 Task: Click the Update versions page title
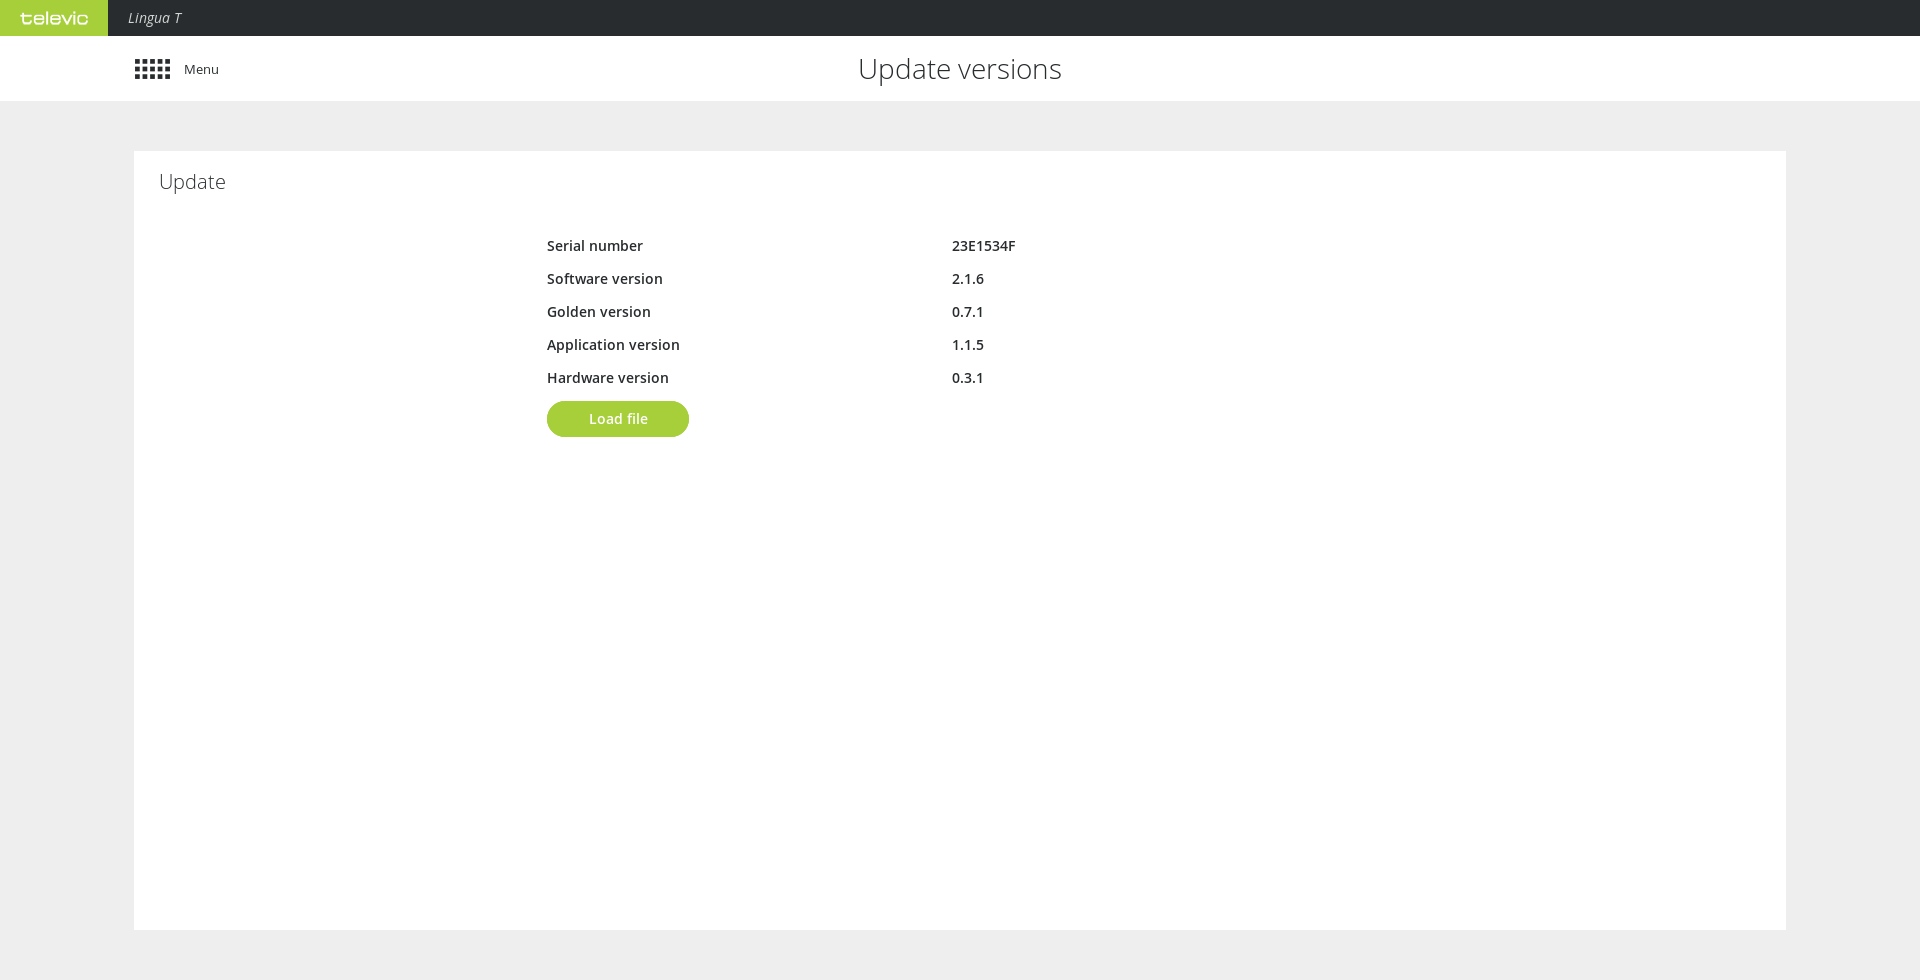(x=959, y=69)
